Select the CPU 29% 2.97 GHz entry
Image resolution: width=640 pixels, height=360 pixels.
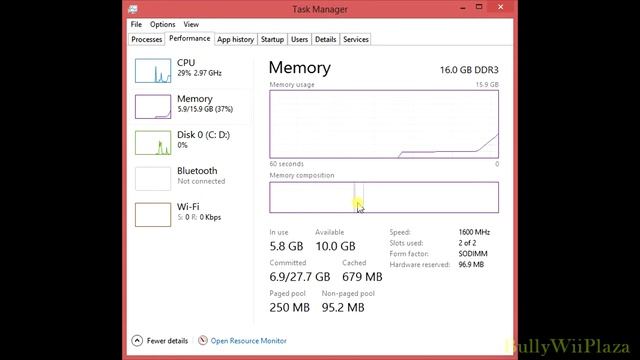click(191, 71)
